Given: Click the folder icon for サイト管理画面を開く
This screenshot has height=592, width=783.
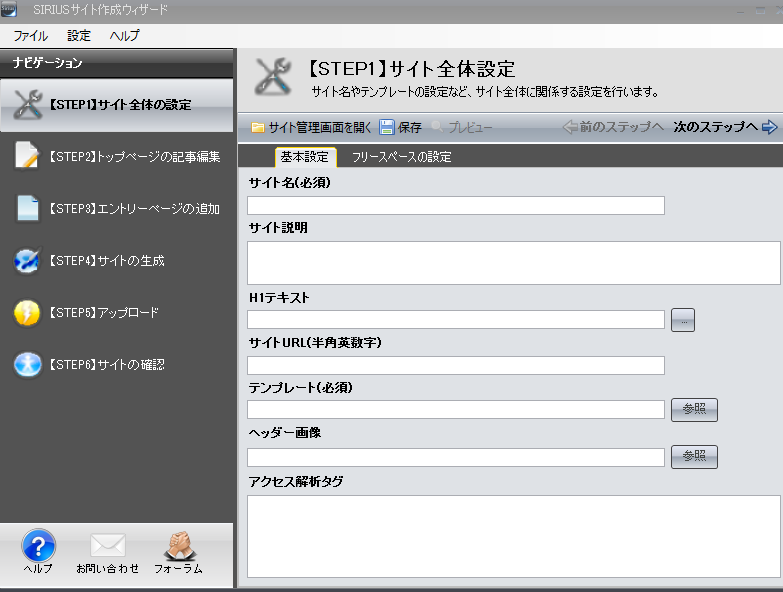Looking at the screenshot, I should click(x=258, y=128).
